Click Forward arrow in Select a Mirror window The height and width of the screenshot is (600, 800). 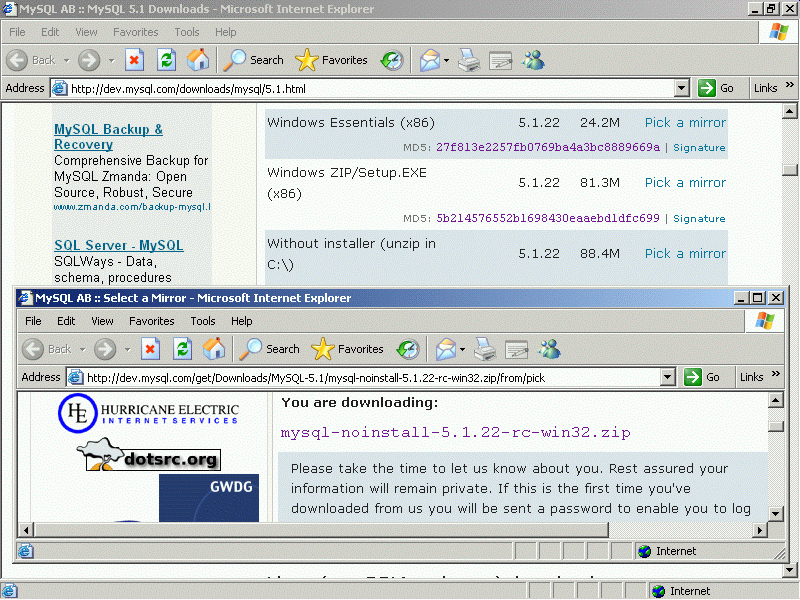click(x=105, y=349)
